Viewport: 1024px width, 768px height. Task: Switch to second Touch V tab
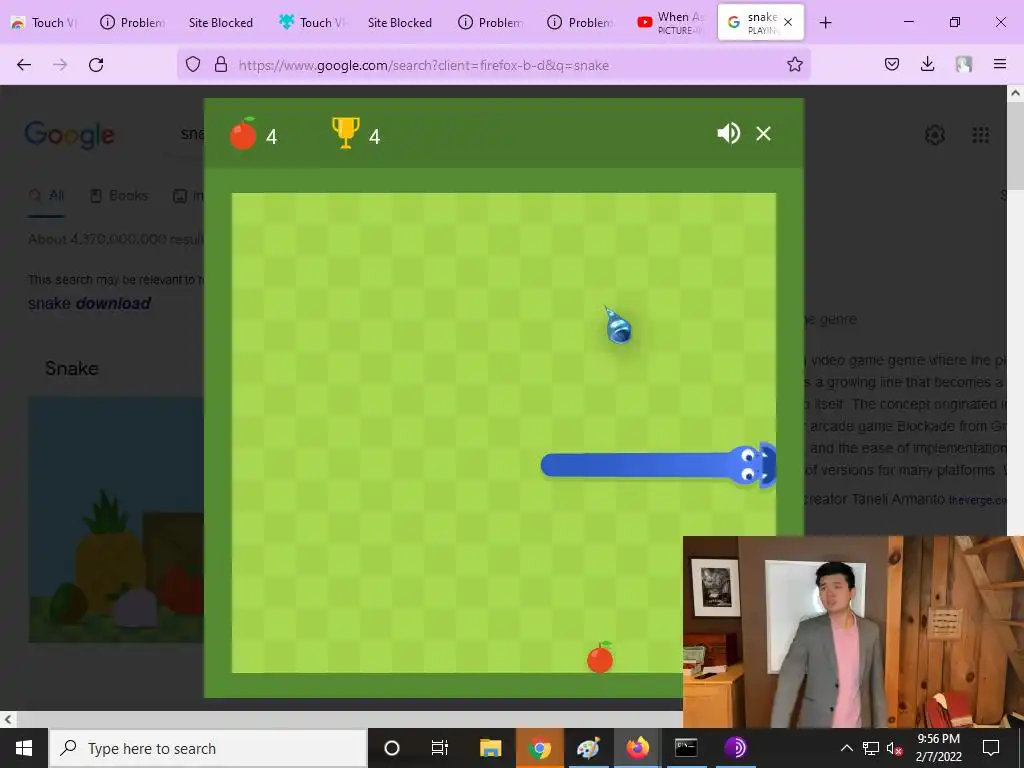[x=311, y=23]
